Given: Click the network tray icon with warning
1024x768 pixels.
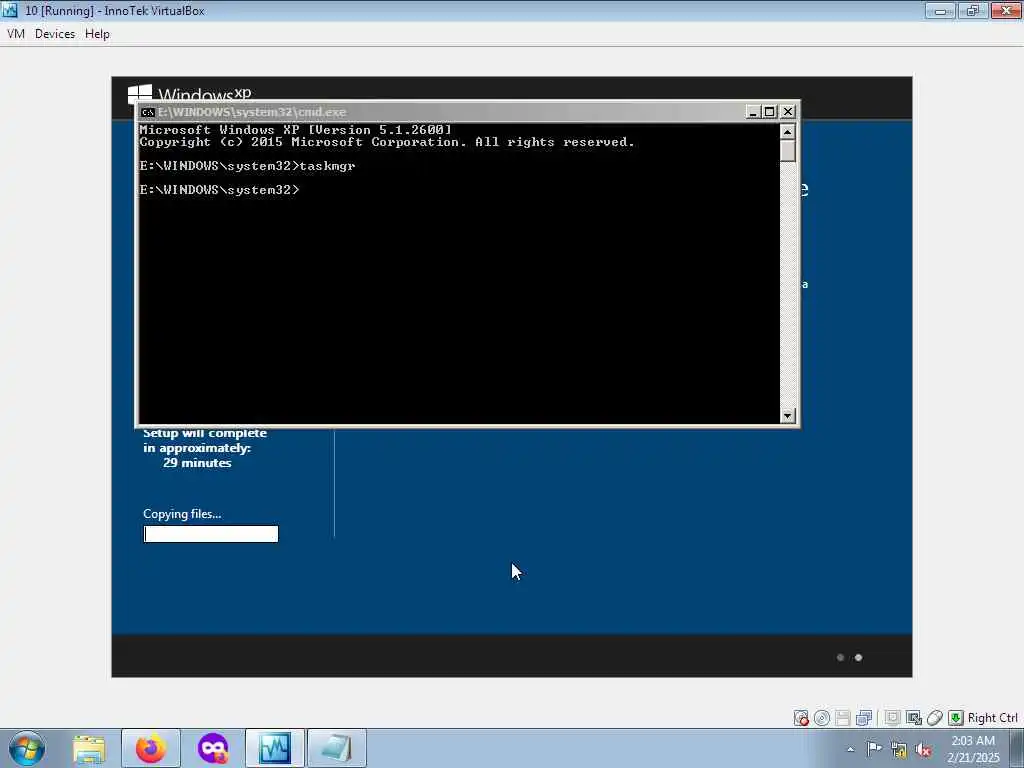Looking at the screenshot, I should [x=899, y=750].
